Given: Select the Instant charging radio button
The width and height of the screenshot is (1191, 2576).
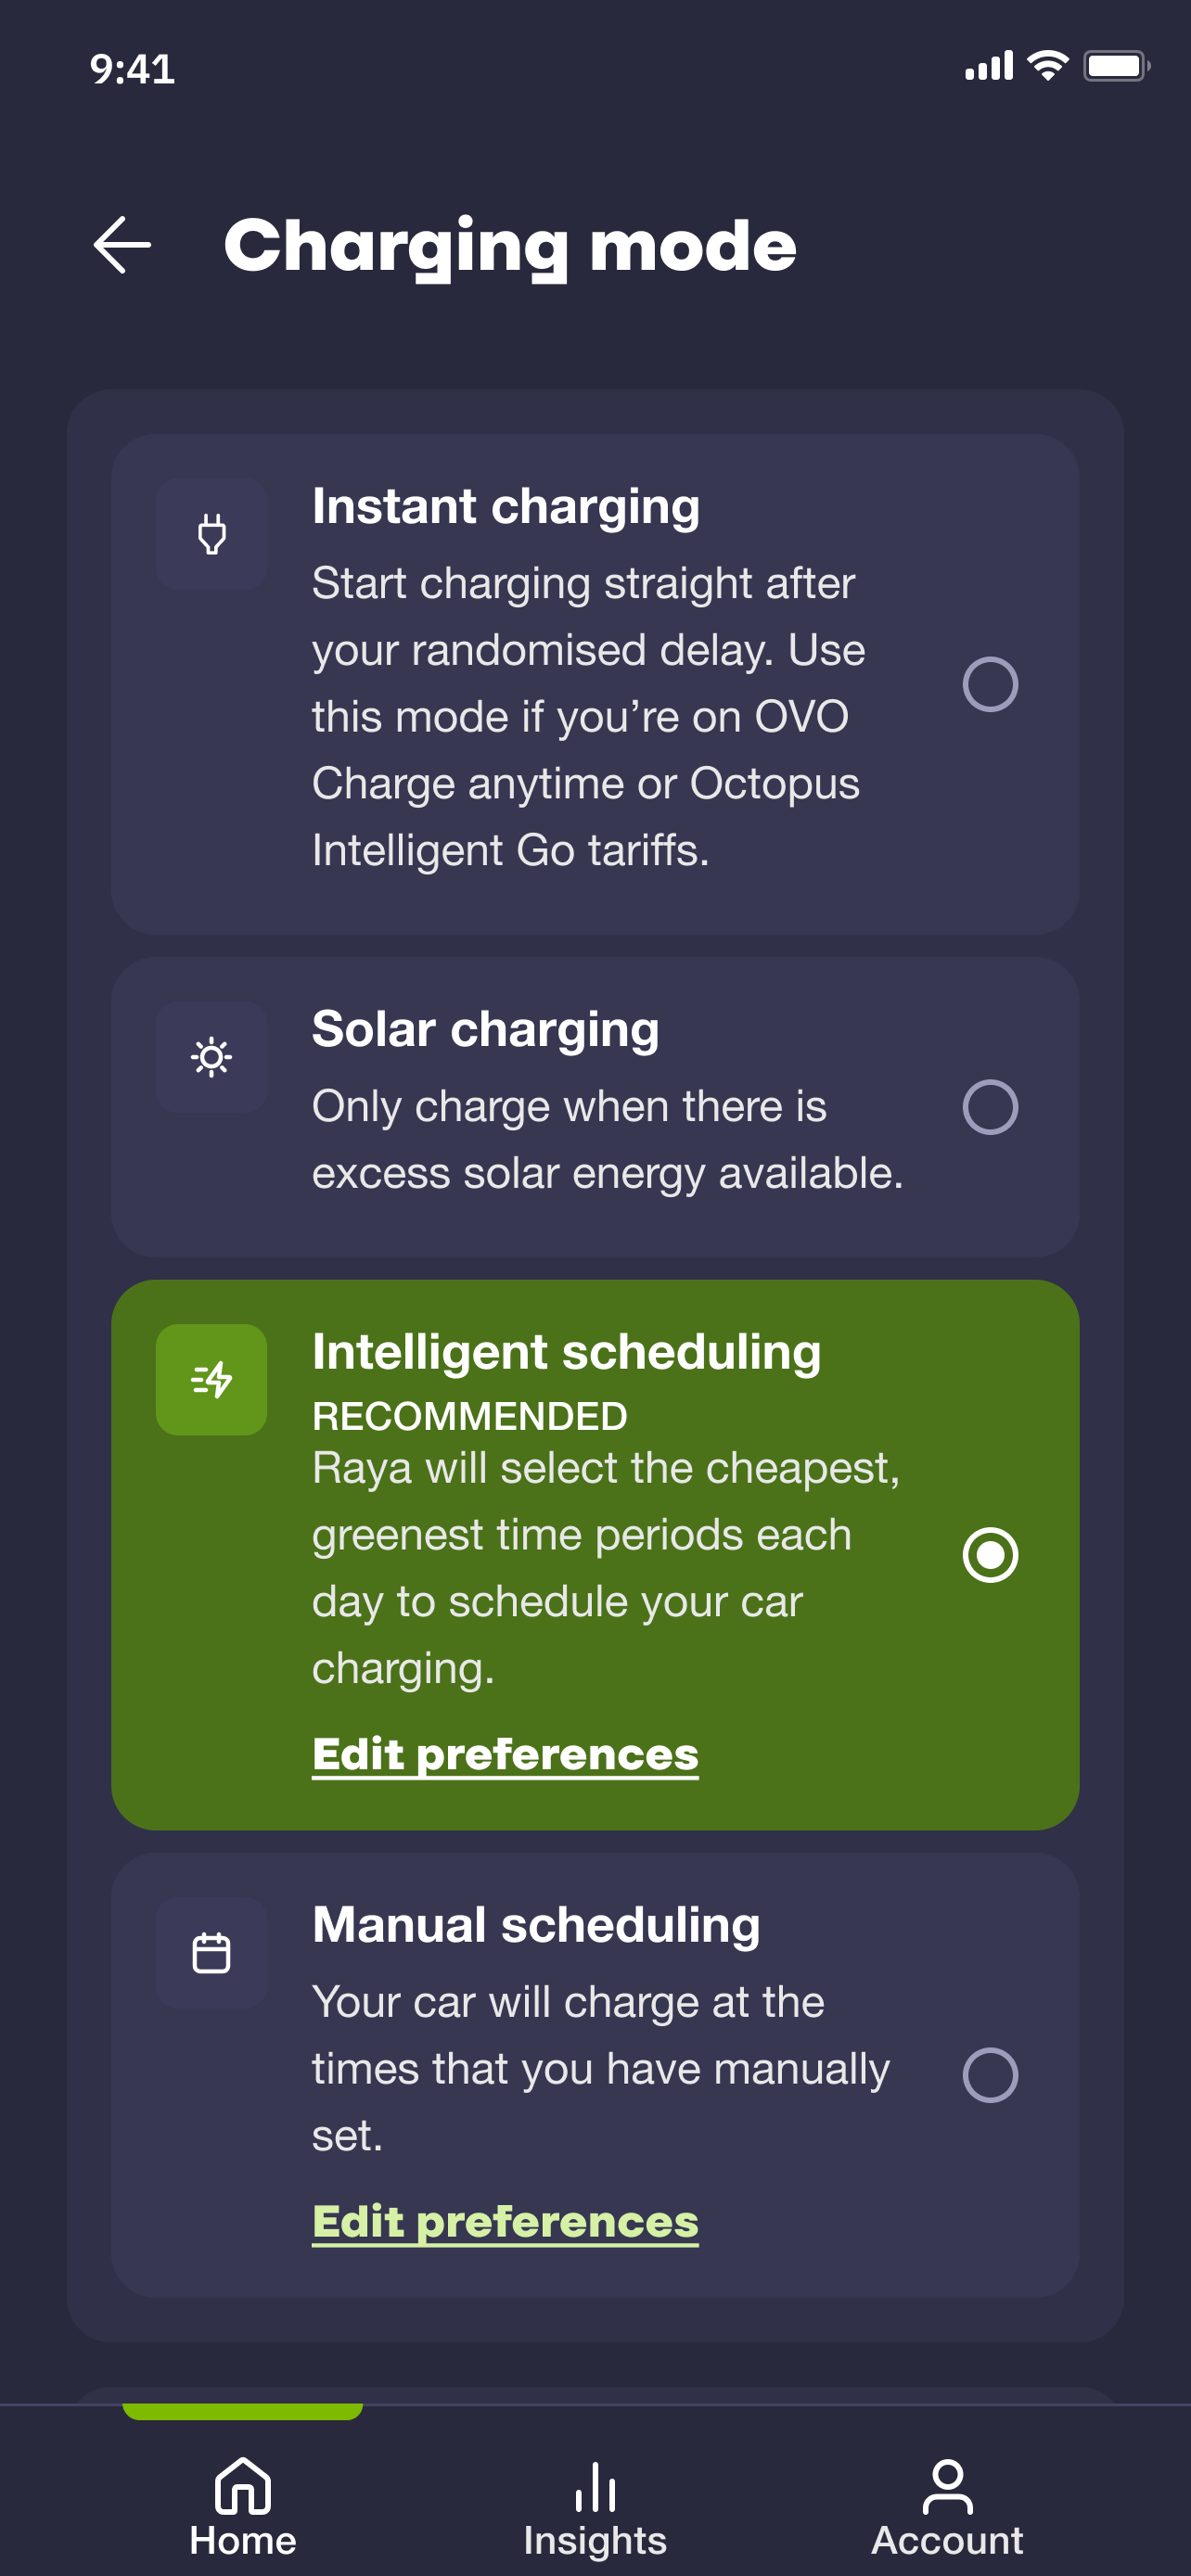Looking at the screenshot, I should tap(990, 685).
